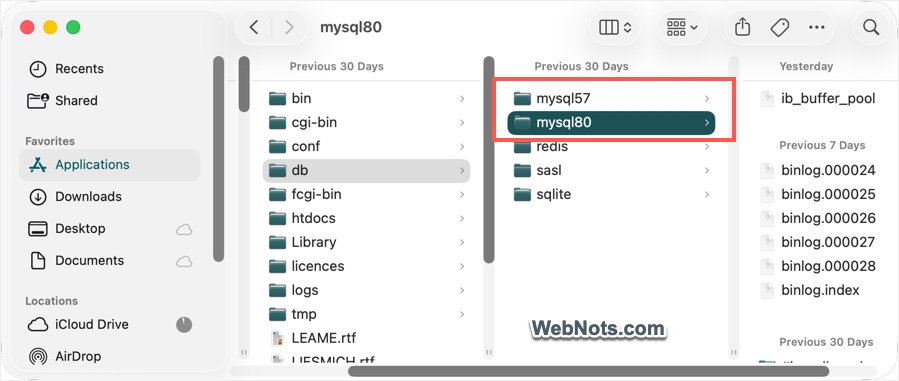Image resolution: width=899 pixels, height=381 pixels.
Task: Expand the sqlite folder chevron
Action: 707,195
